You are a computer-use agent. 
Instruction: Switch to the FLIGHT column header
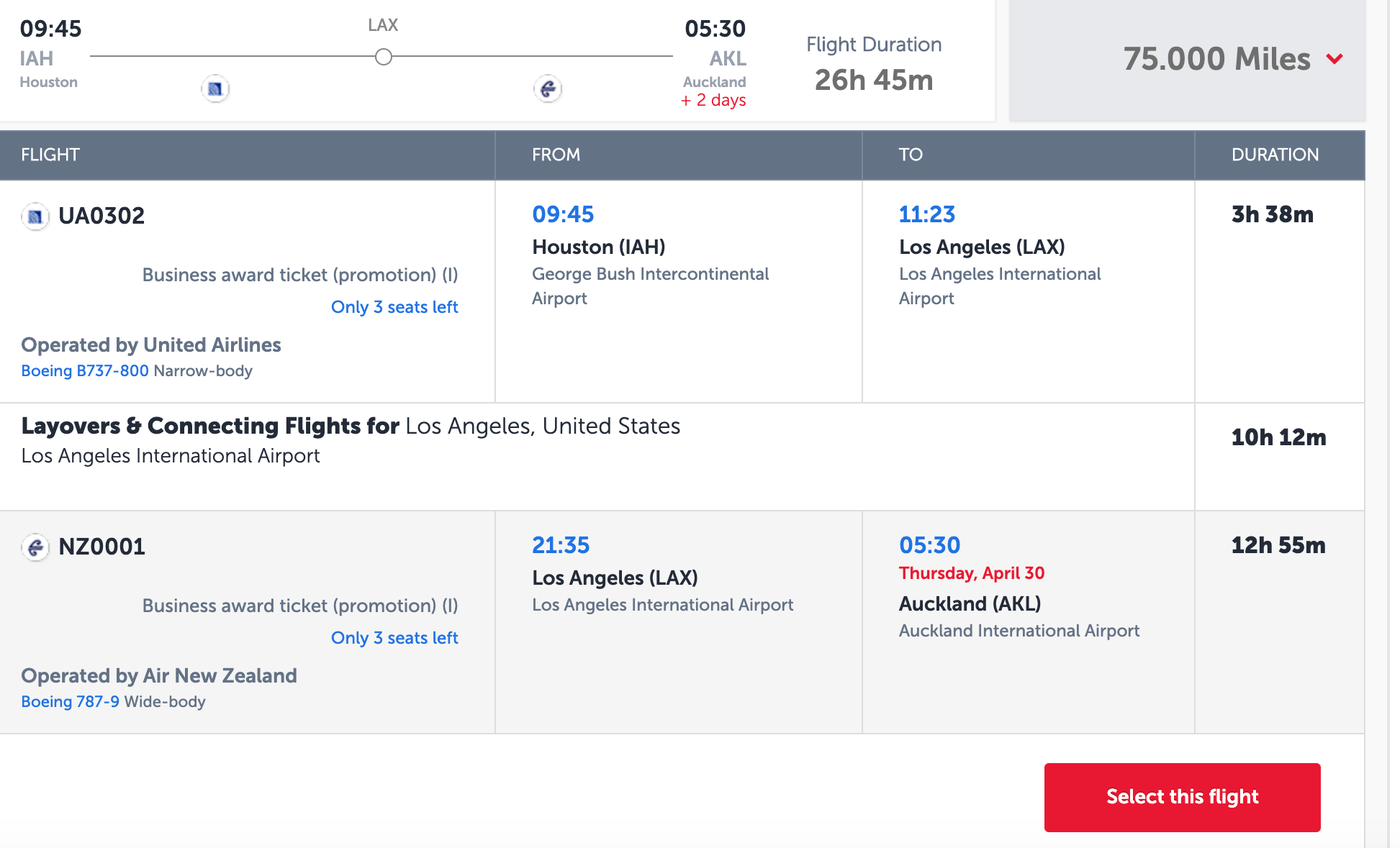coord(50,155)
